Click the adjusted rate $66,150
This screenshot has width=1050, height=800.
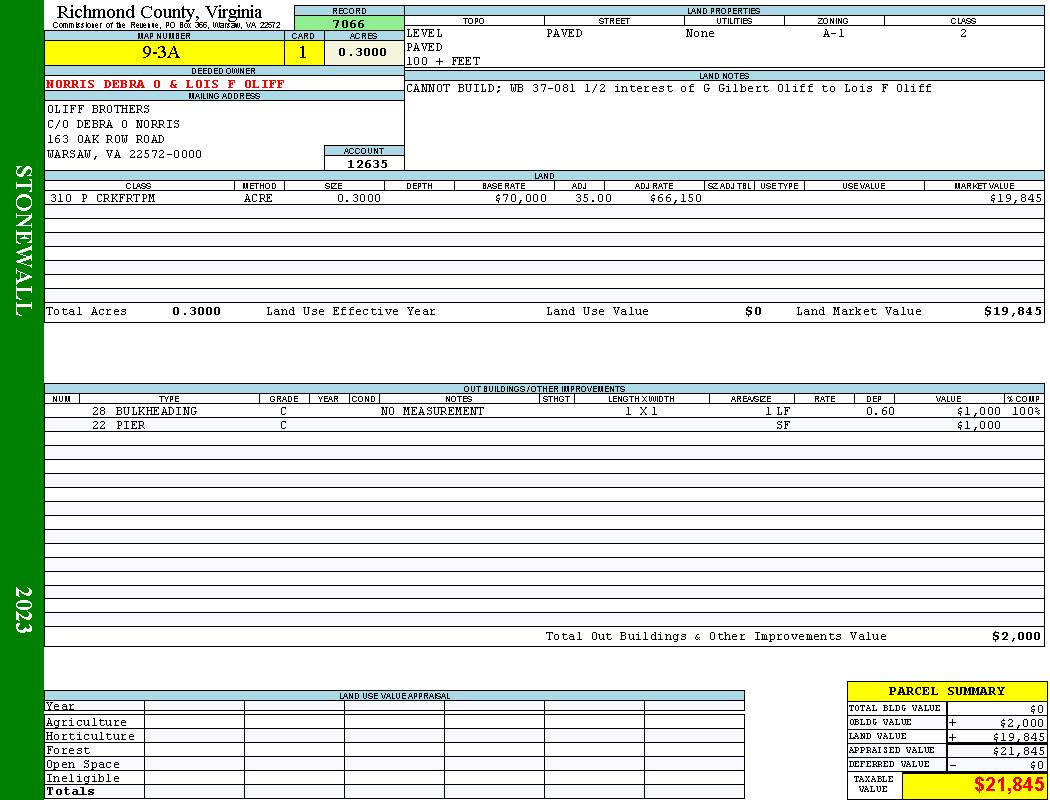click(x=676, y=198)
